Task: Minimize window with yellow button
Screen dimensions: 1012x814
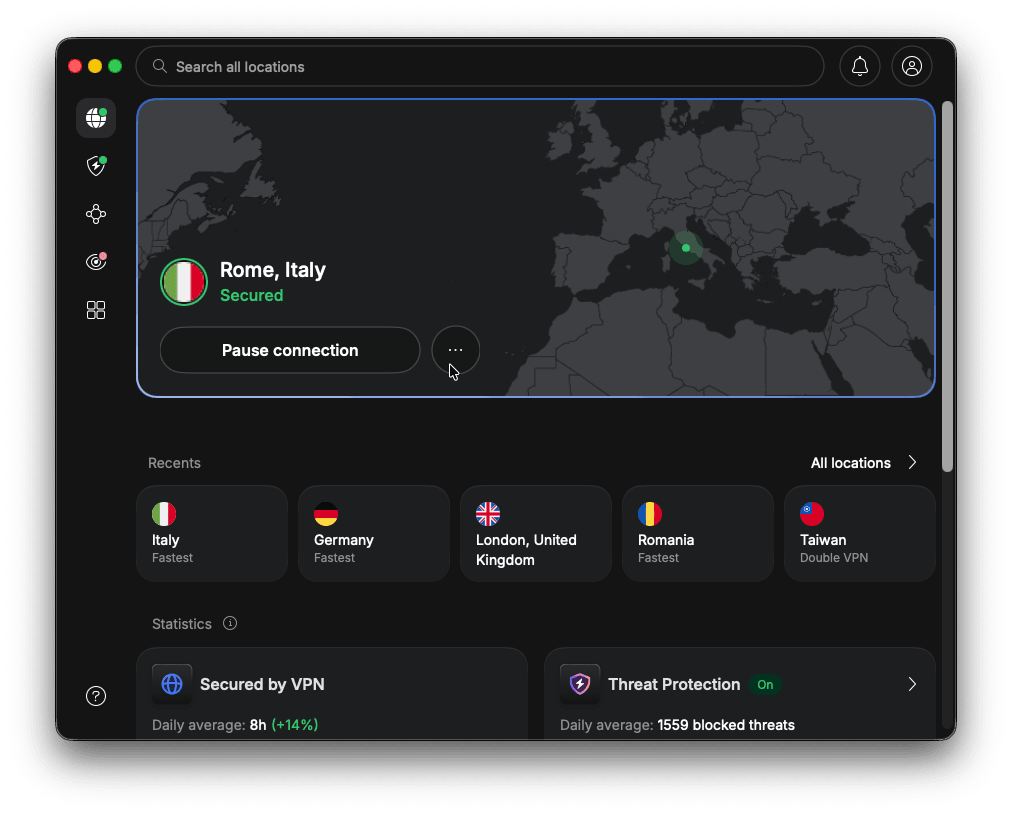Action: [95, 66]
